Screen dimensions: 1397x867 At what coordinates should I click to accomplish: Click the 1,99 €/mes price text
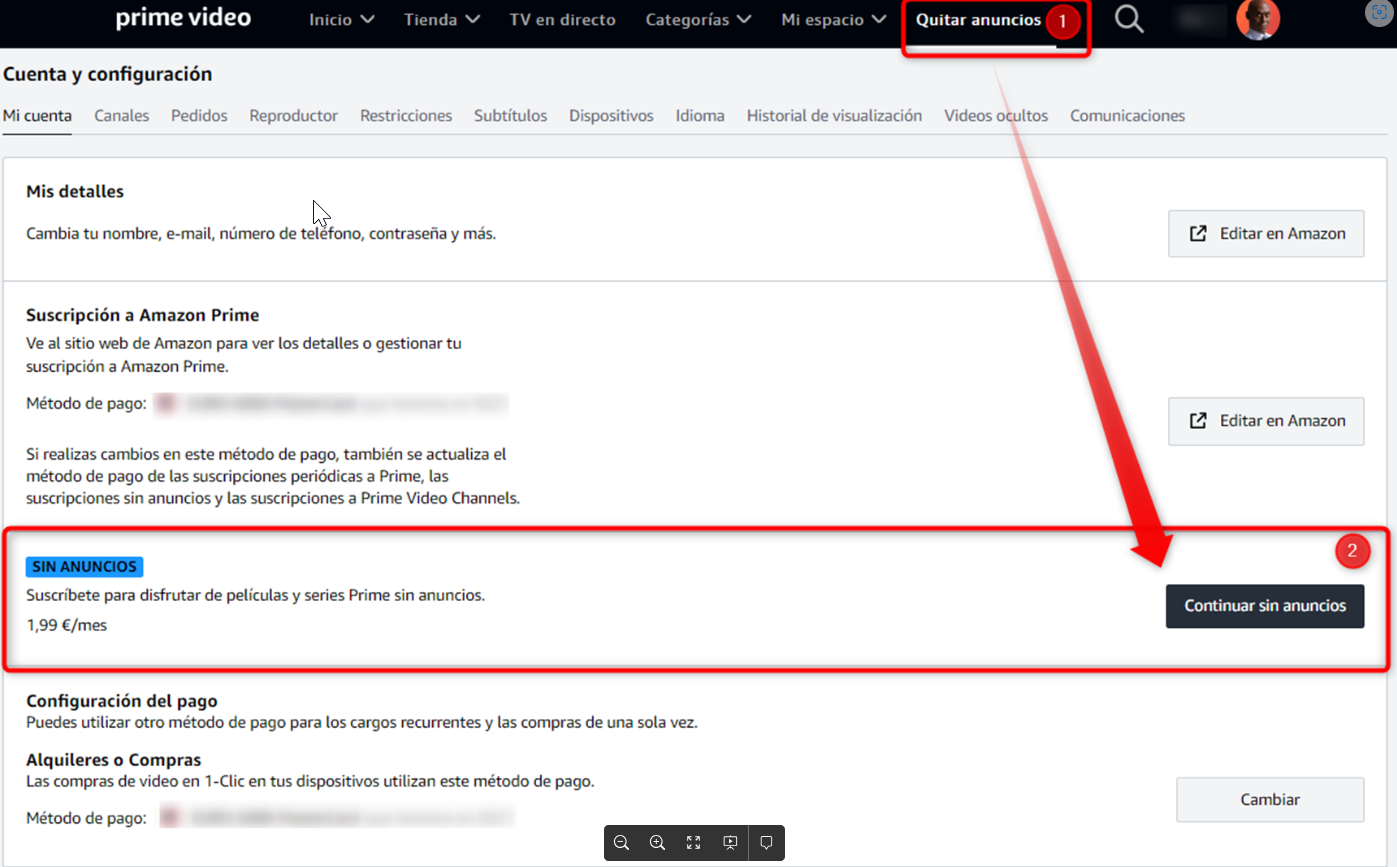coord(67,625)
